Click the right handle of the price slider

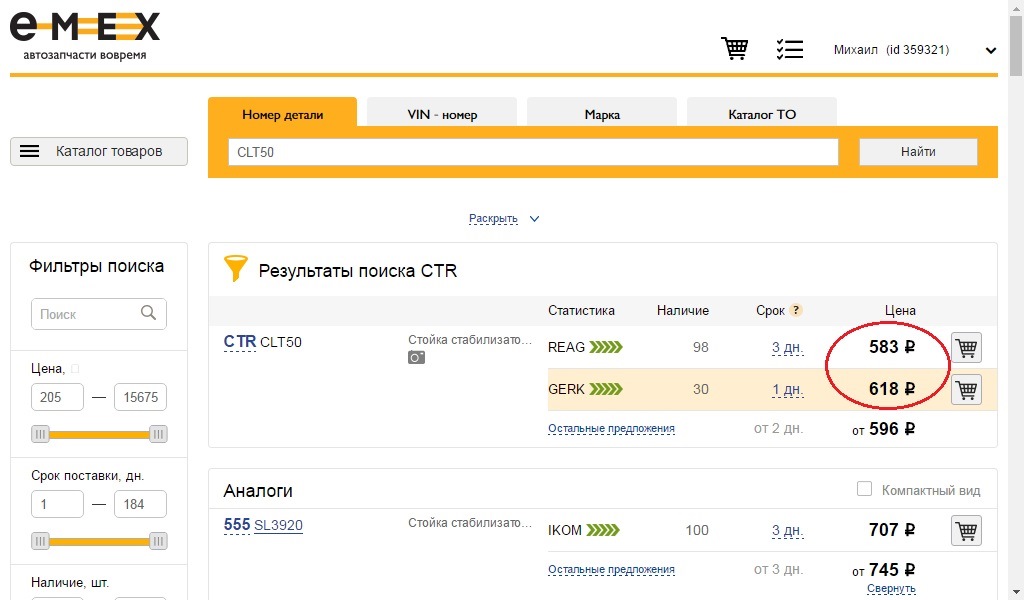point(158,434)
